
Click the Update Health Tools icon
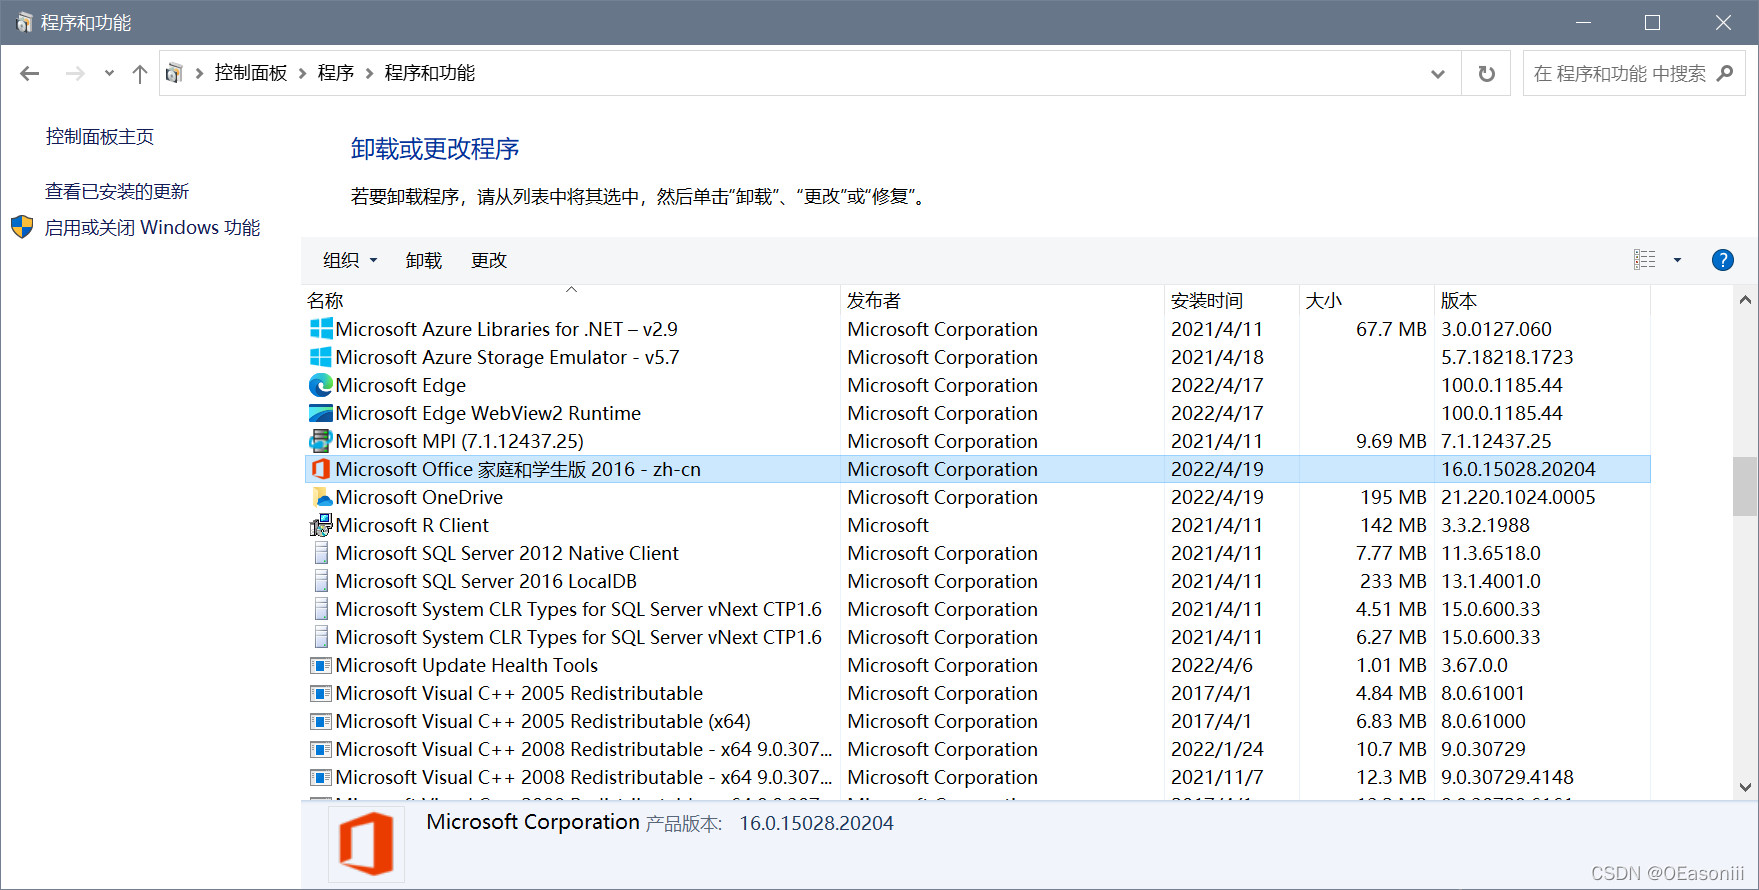(x=321, y=665)
